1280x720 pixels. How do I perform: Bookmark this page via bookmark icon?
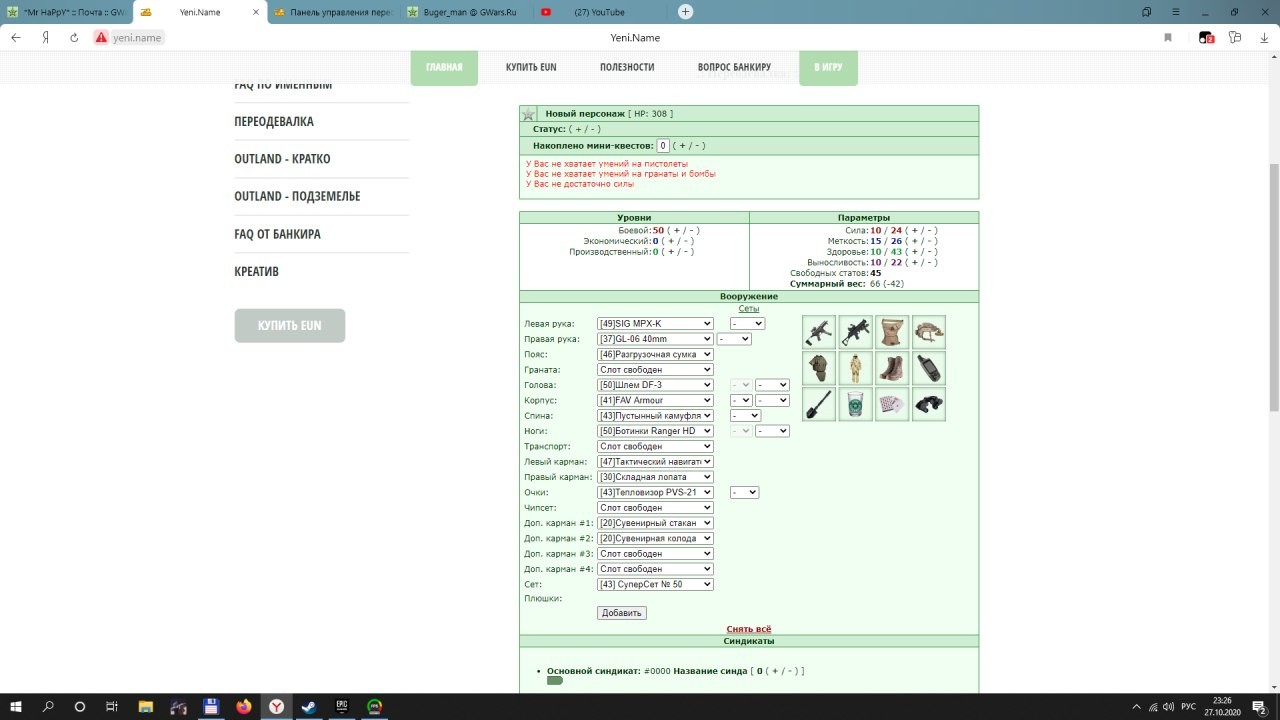click(1168, 37)
